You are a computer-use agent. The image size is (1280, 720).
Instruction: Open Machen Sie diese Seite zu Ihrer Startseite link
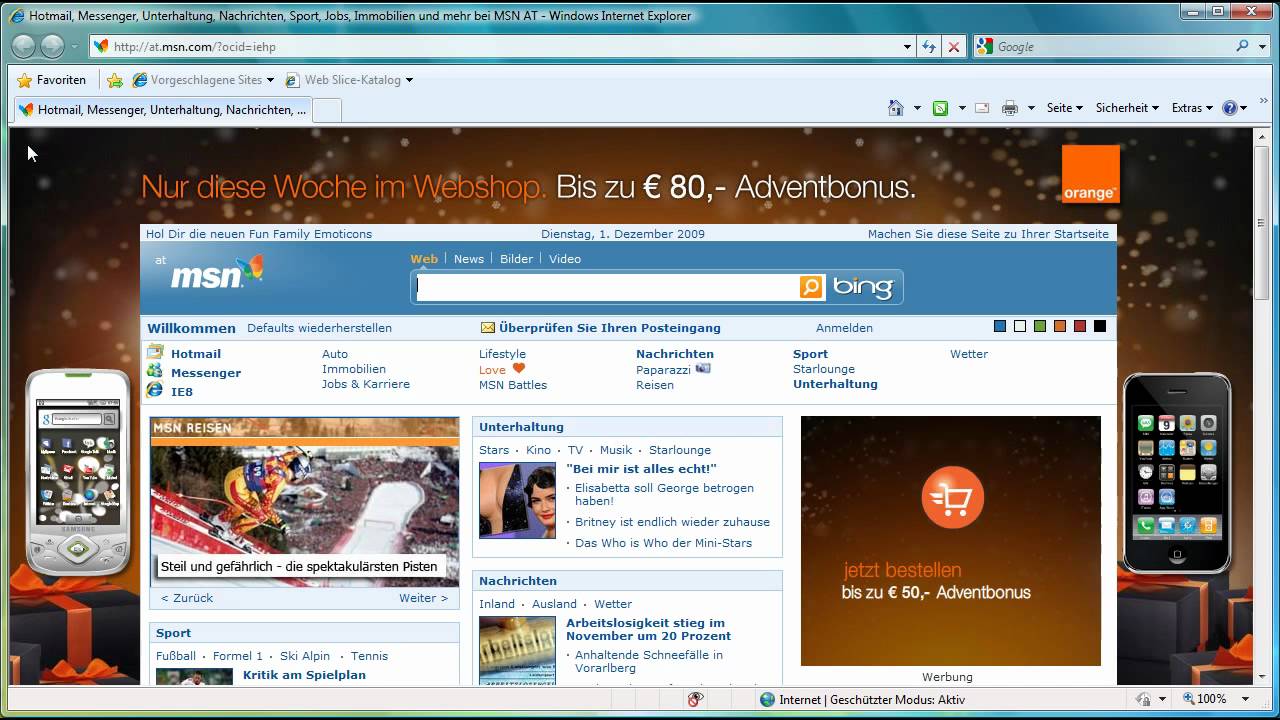pos(988,234)
